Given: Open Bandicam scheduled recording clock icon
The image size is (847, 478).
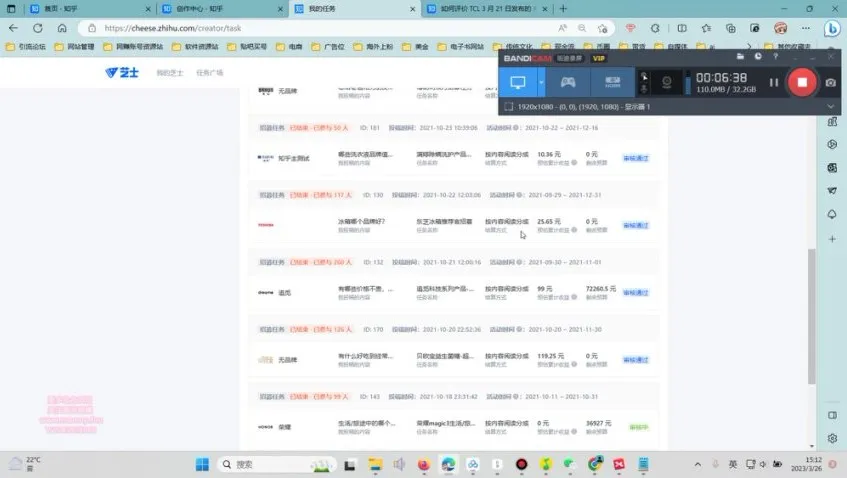Looking at the screenshot, I should [757, 57].
